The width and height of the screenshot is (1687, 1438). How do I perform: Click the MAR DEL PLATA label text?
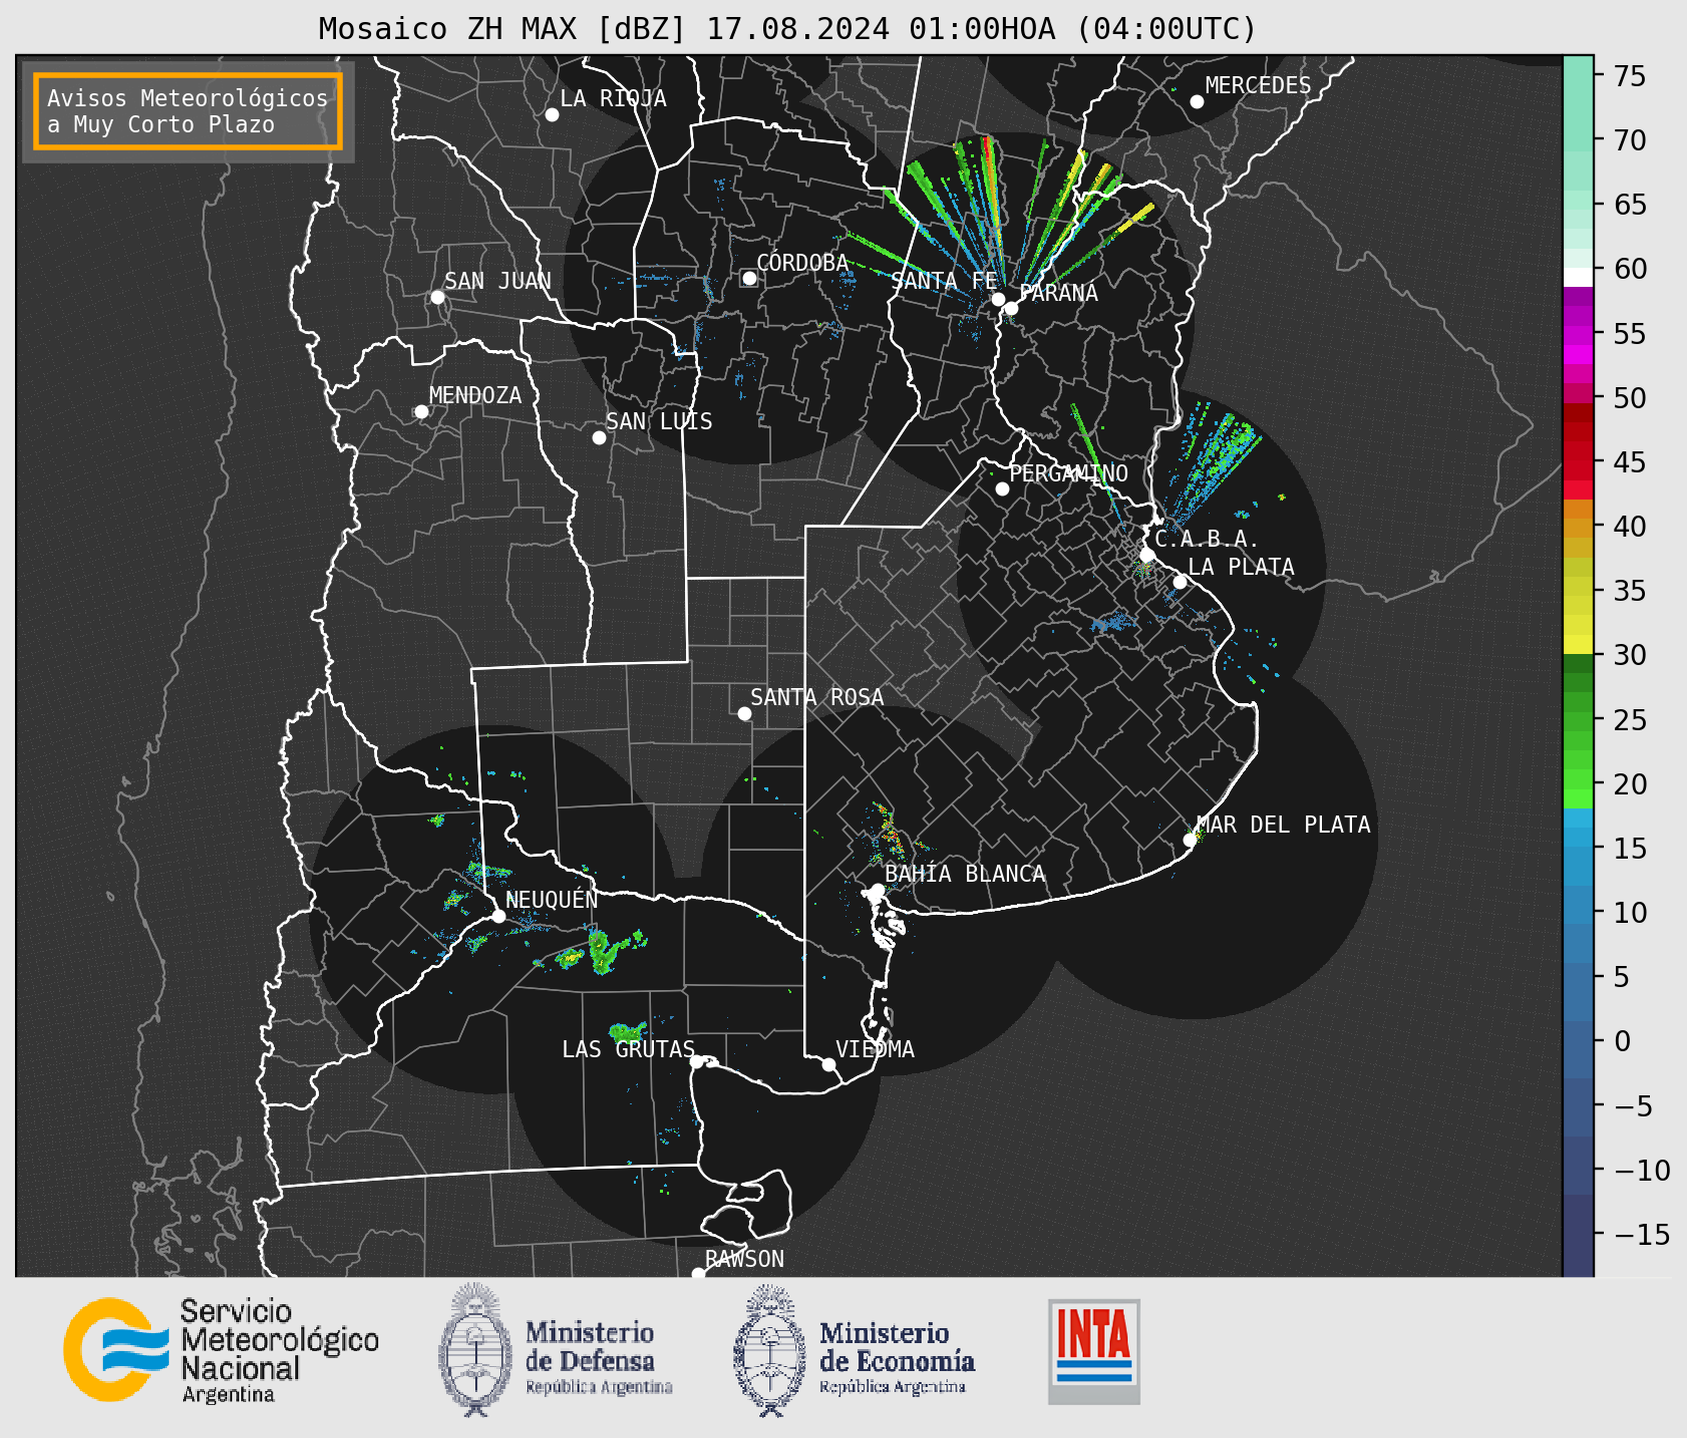(x=1283, y=825)
